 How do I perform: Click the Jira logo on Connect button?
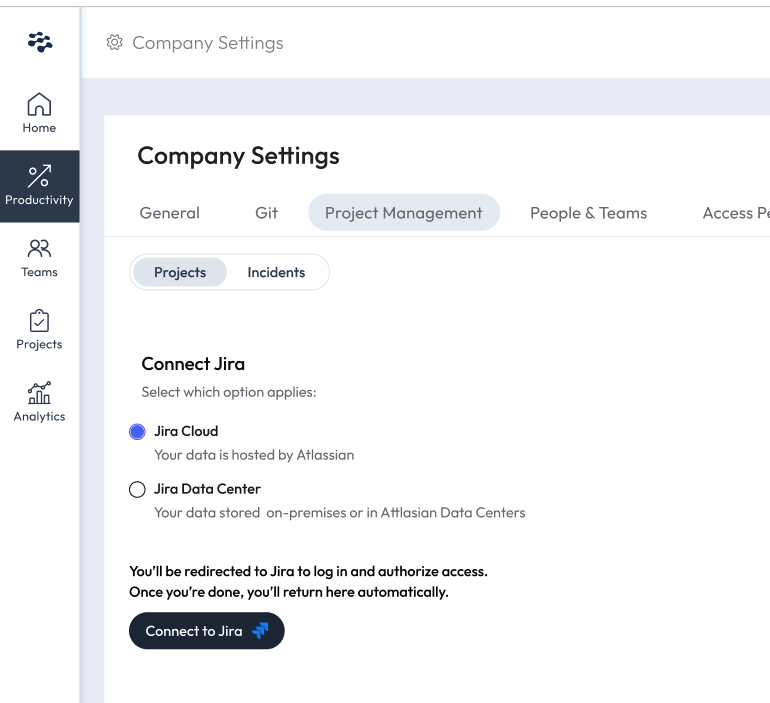click(261, 631)
